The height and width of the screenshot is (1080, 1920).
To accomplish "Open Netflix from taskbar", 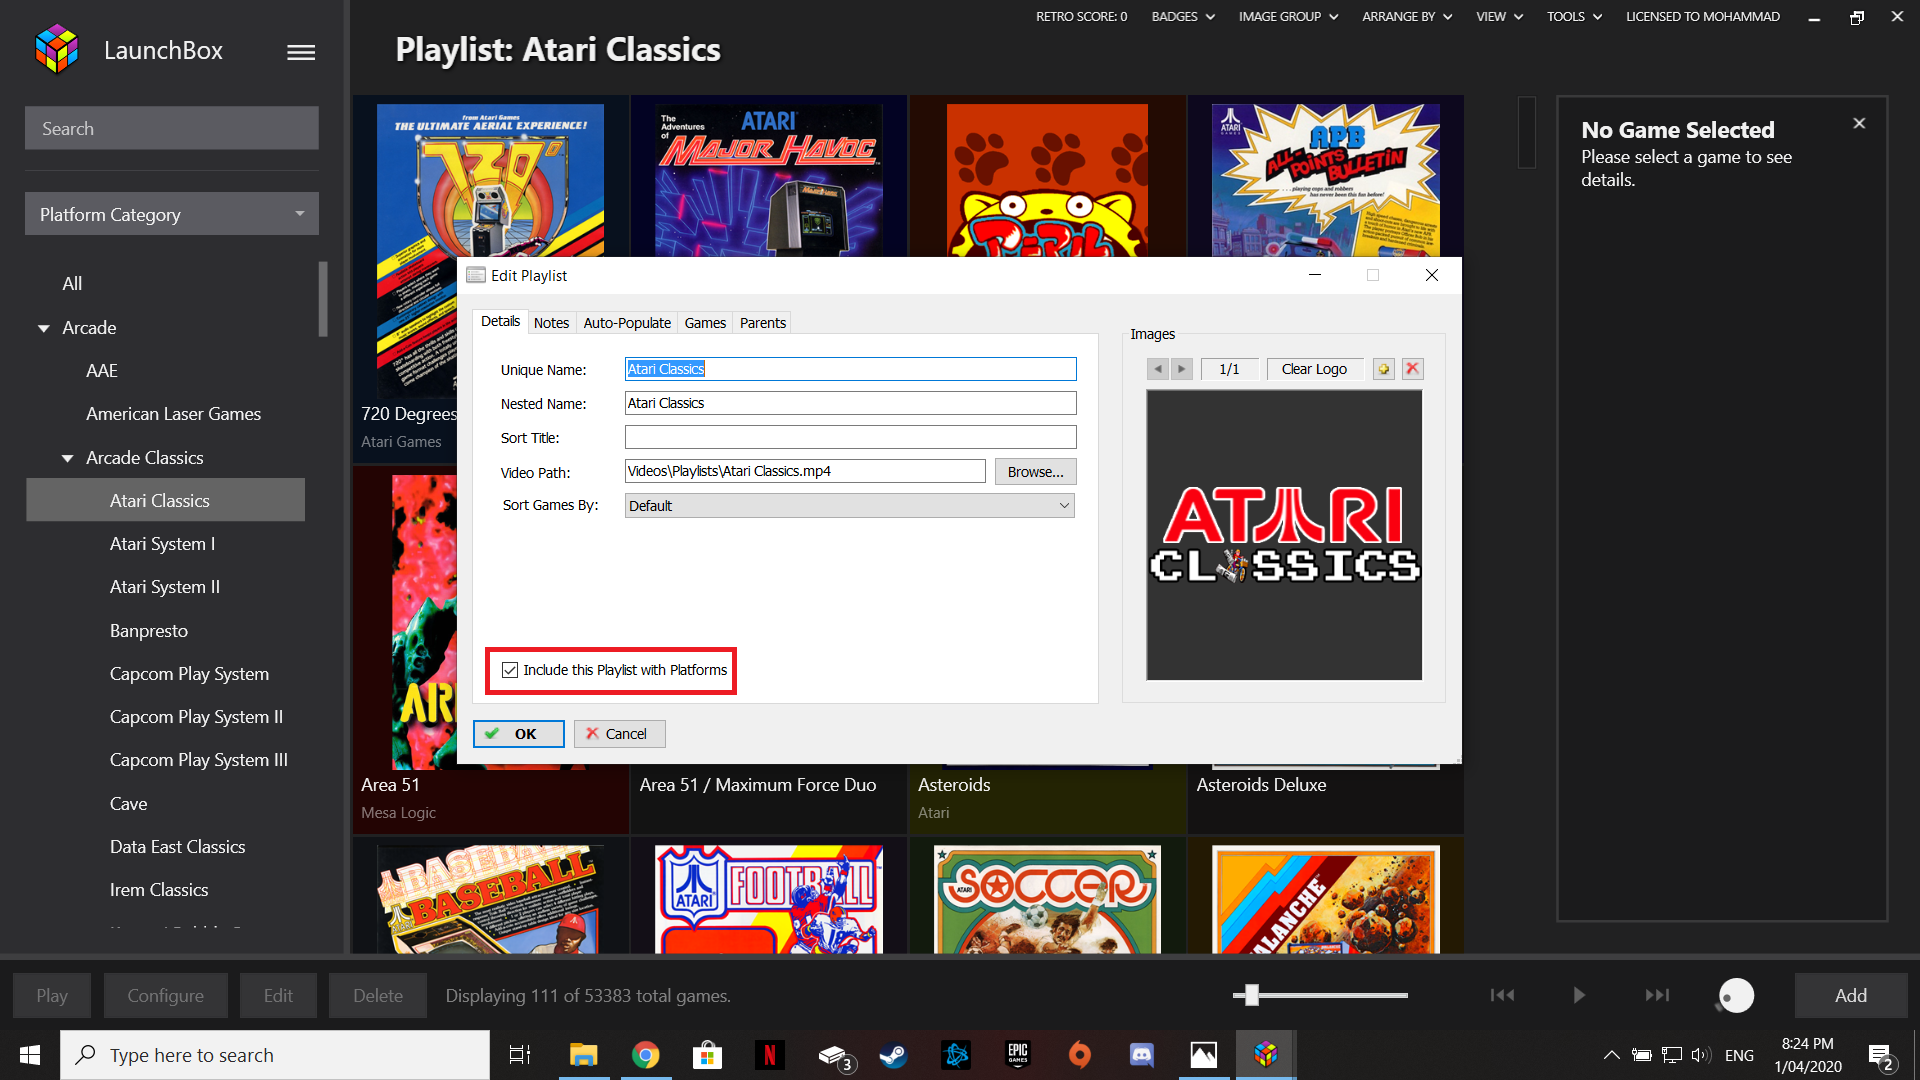I will click(769, 1055).
